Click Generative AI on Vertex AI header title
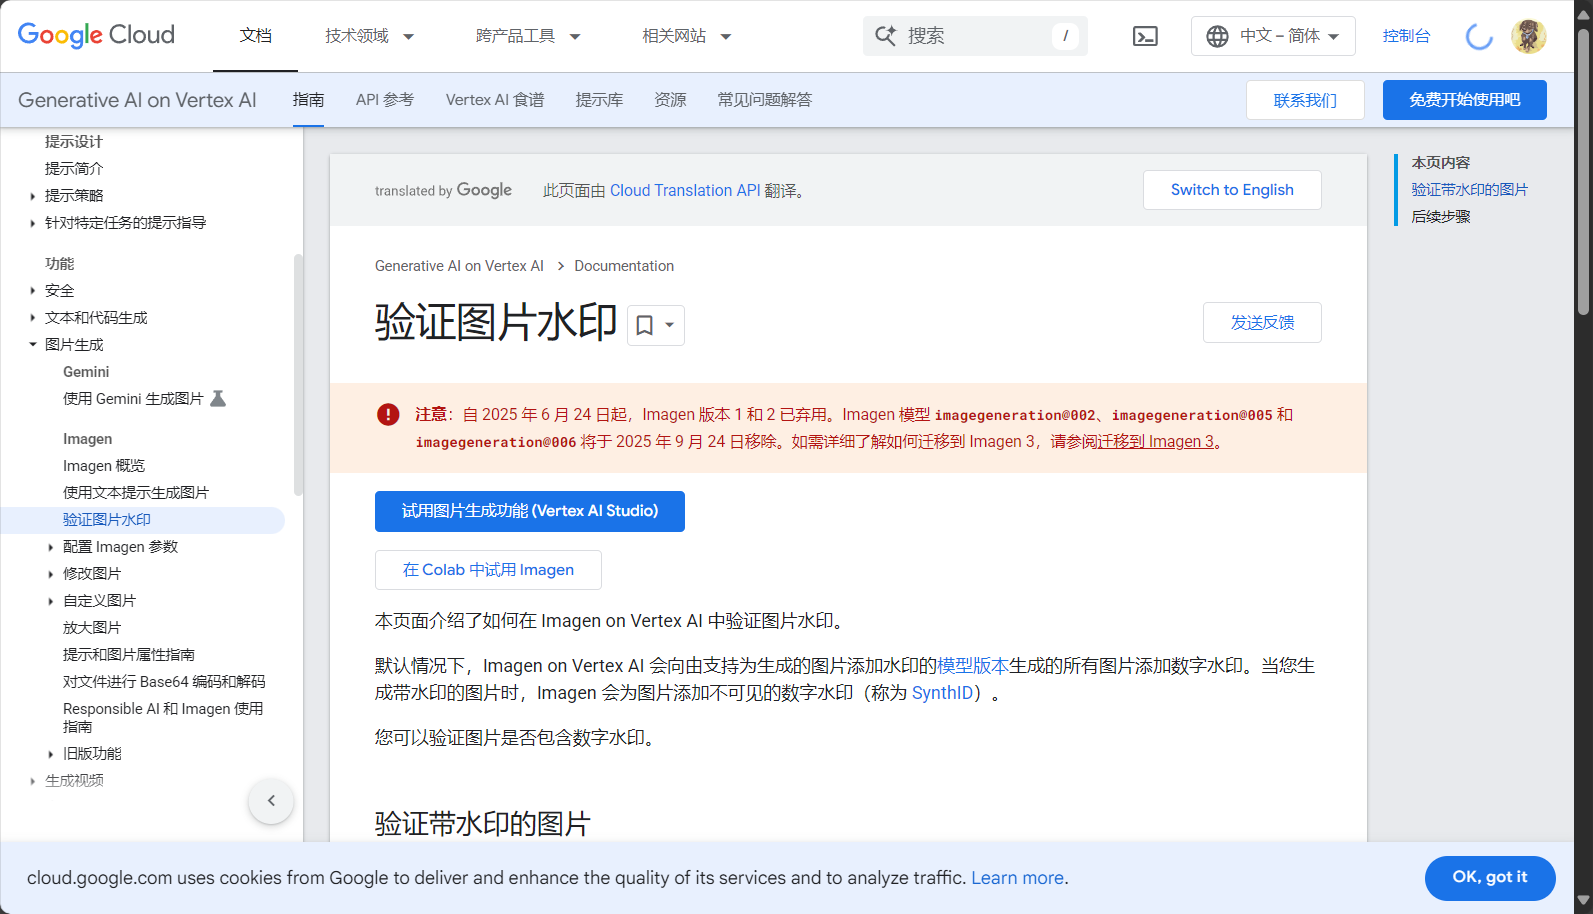The height and width of the screenshot is (914, 1593). click(x=137, y=100)
